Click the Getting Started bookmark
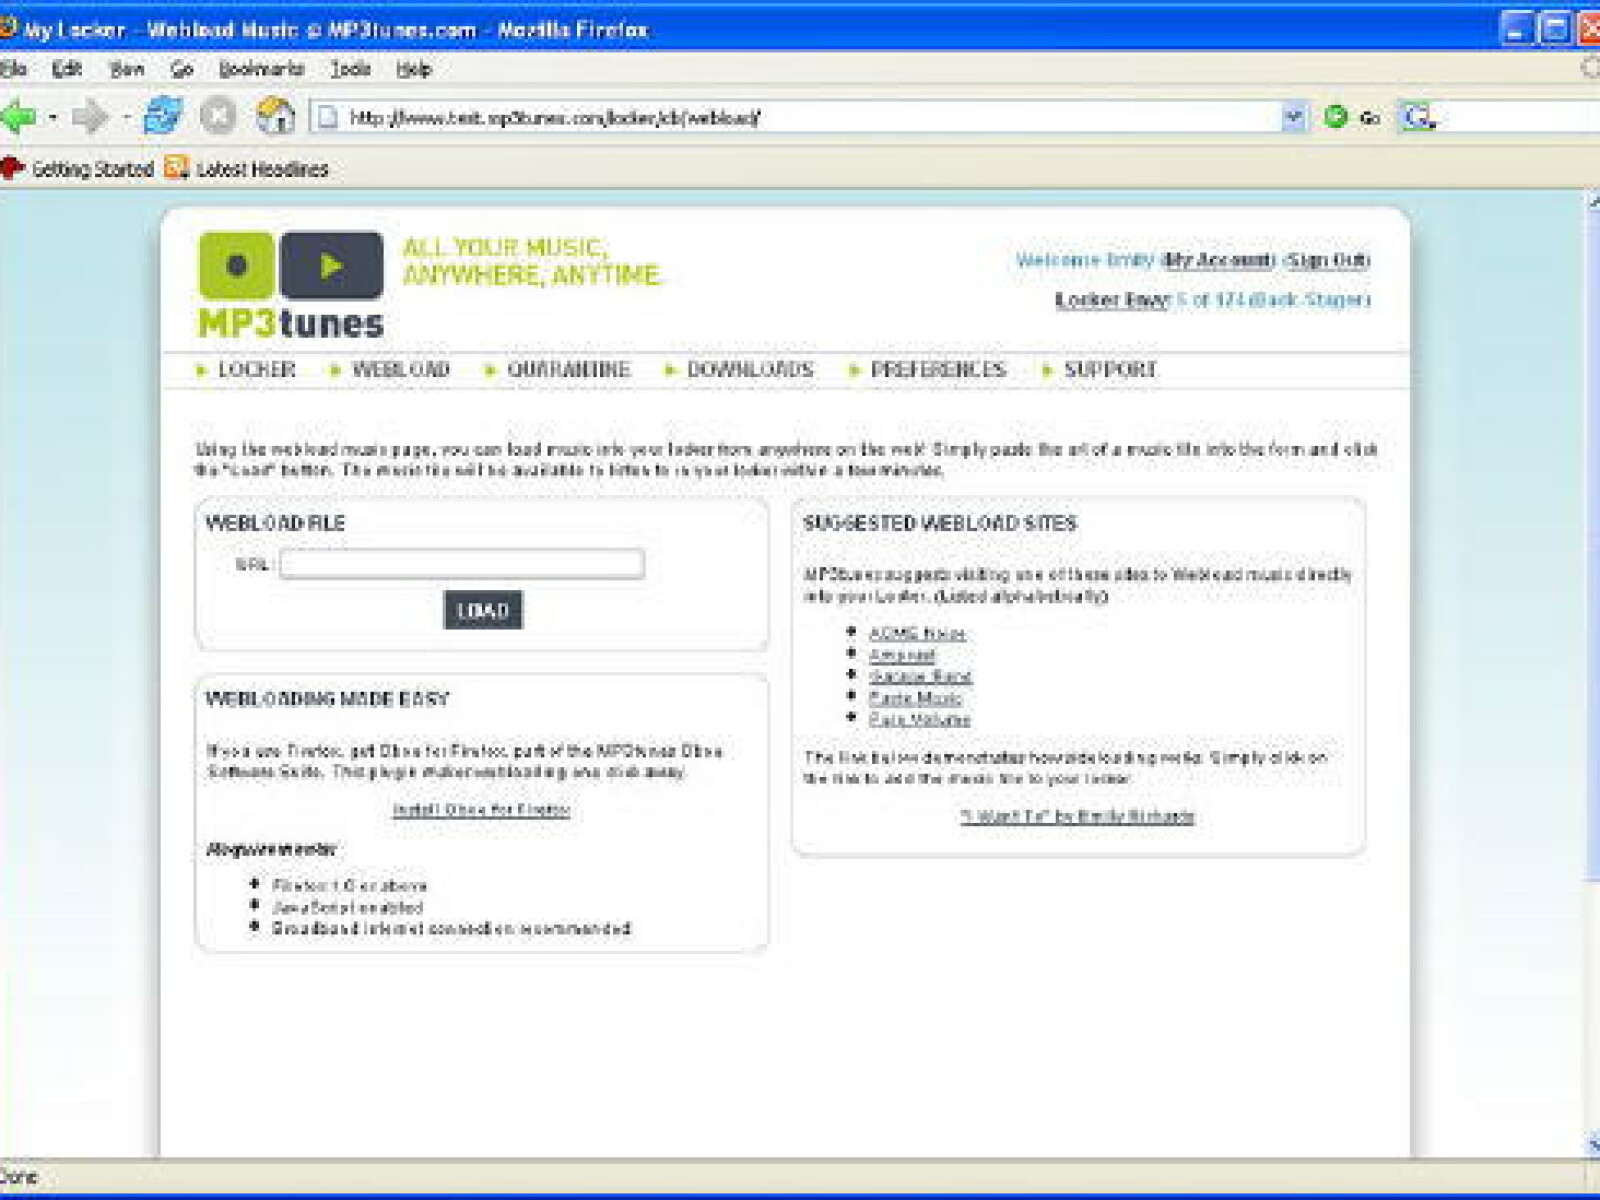The height and width of the screenshot is (1200, 1600). pyautogui.click(x=92, y=169)
